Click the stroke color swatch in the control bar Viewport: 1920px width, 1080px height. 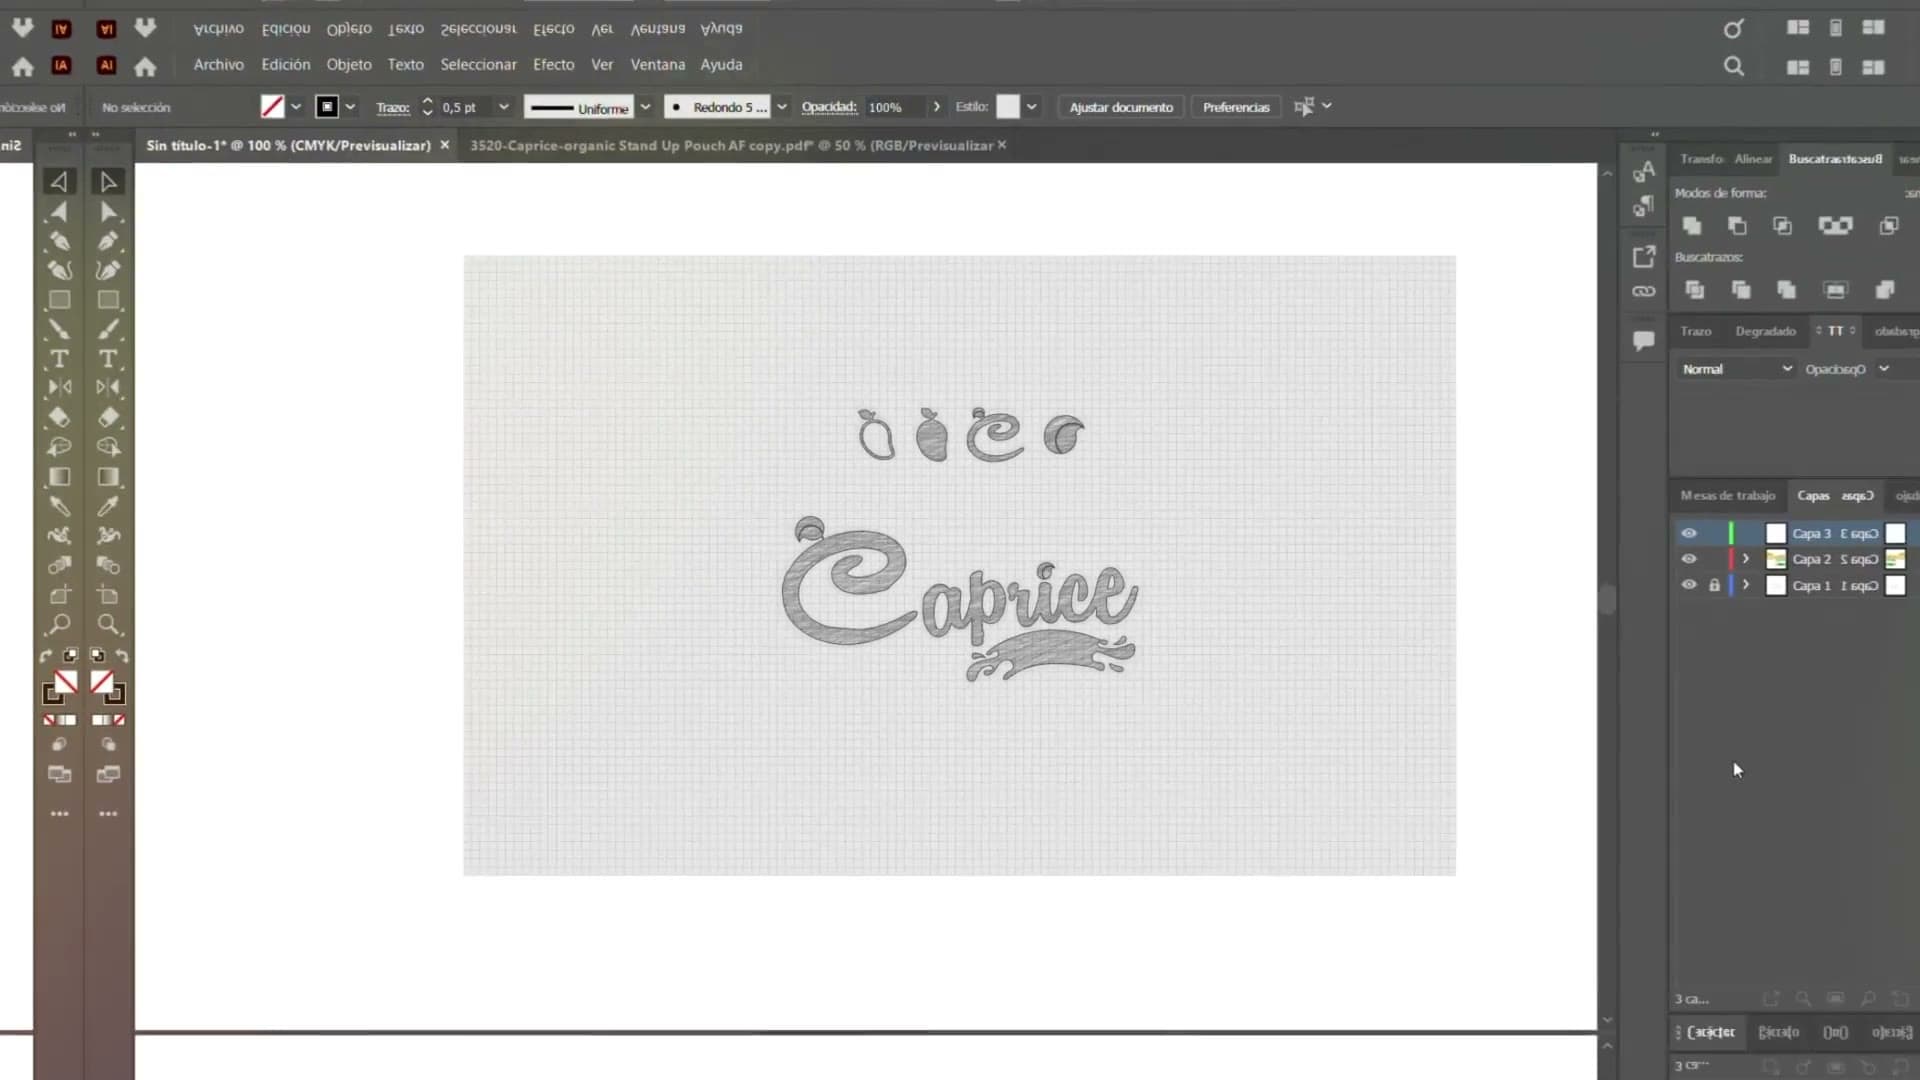pos(327,107)
